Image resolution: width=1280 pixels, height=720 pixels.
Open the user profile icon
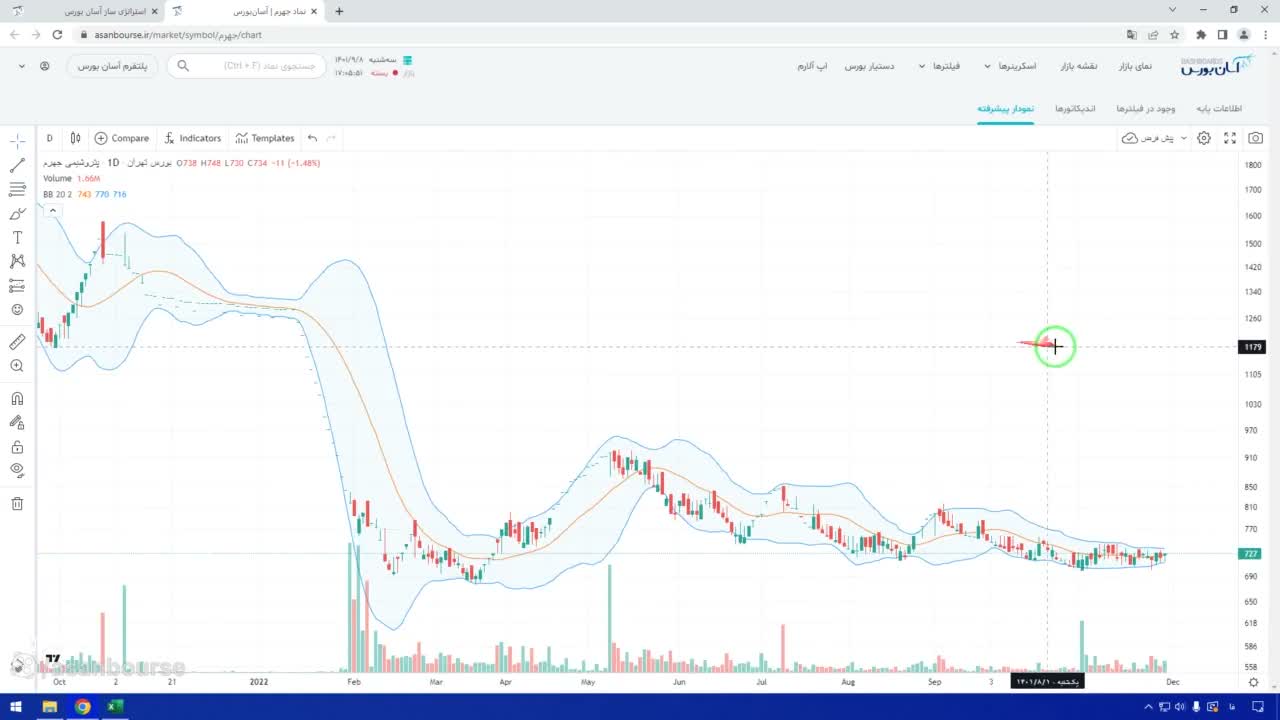click(x=45, y=66)
